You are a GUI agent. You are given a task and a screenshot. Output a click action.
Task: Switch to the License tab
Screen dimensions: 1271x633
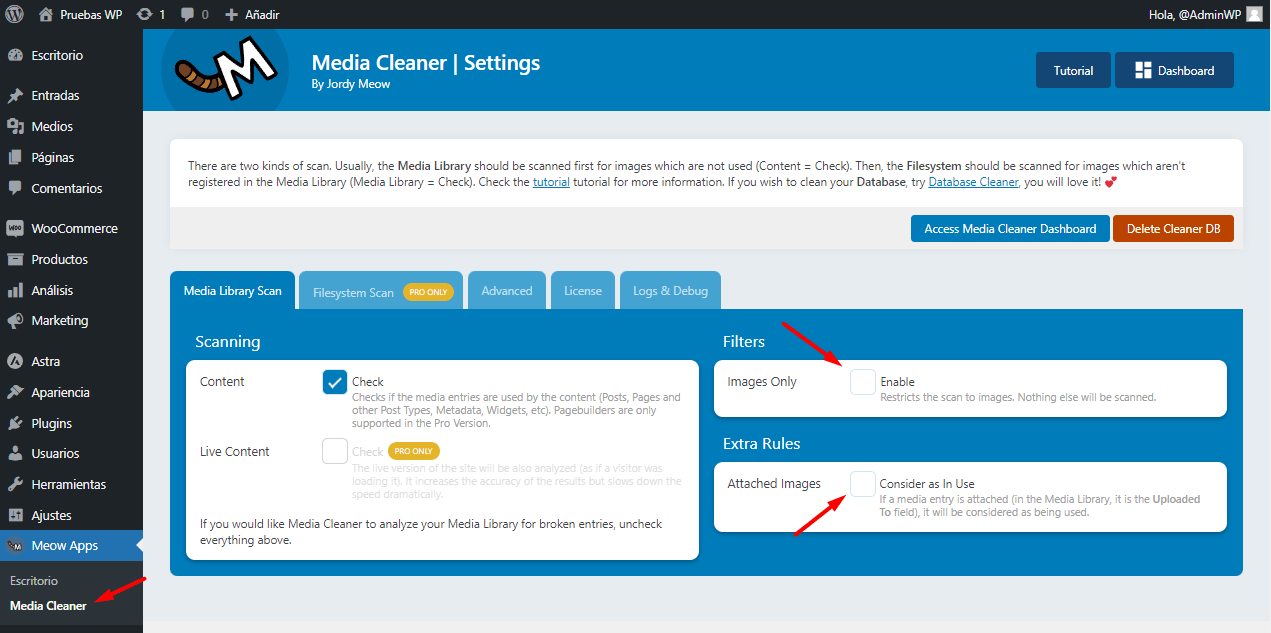pyautogui.click(x=583, y=291)
